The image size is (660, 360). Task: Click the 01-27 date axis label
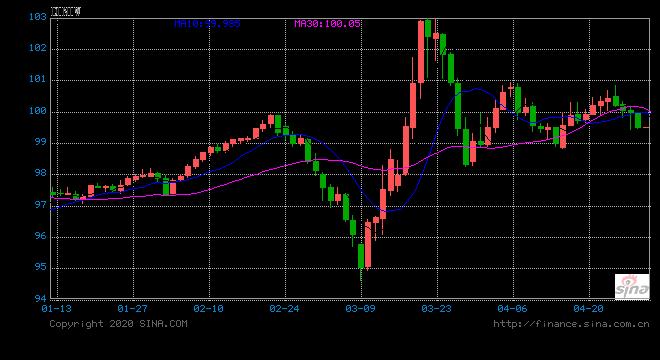(x=132, y=309)
